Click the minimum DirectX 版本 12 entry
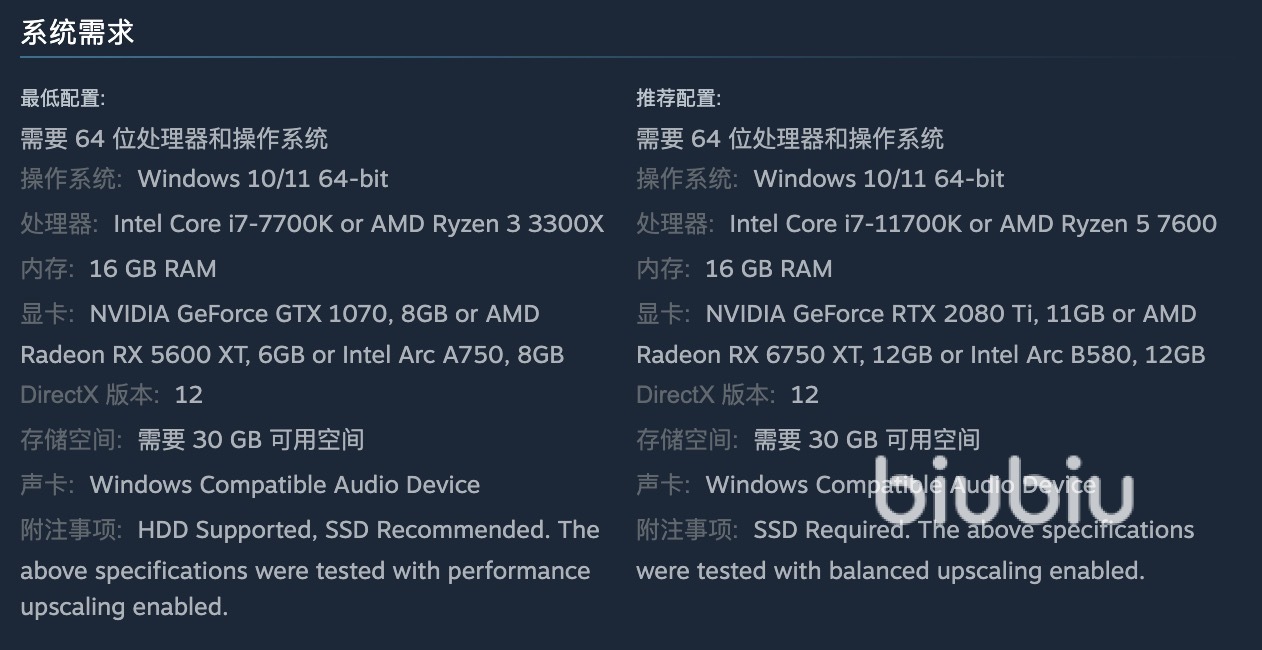The height and width of the screenshot is (650, 1262). [112, 394]
